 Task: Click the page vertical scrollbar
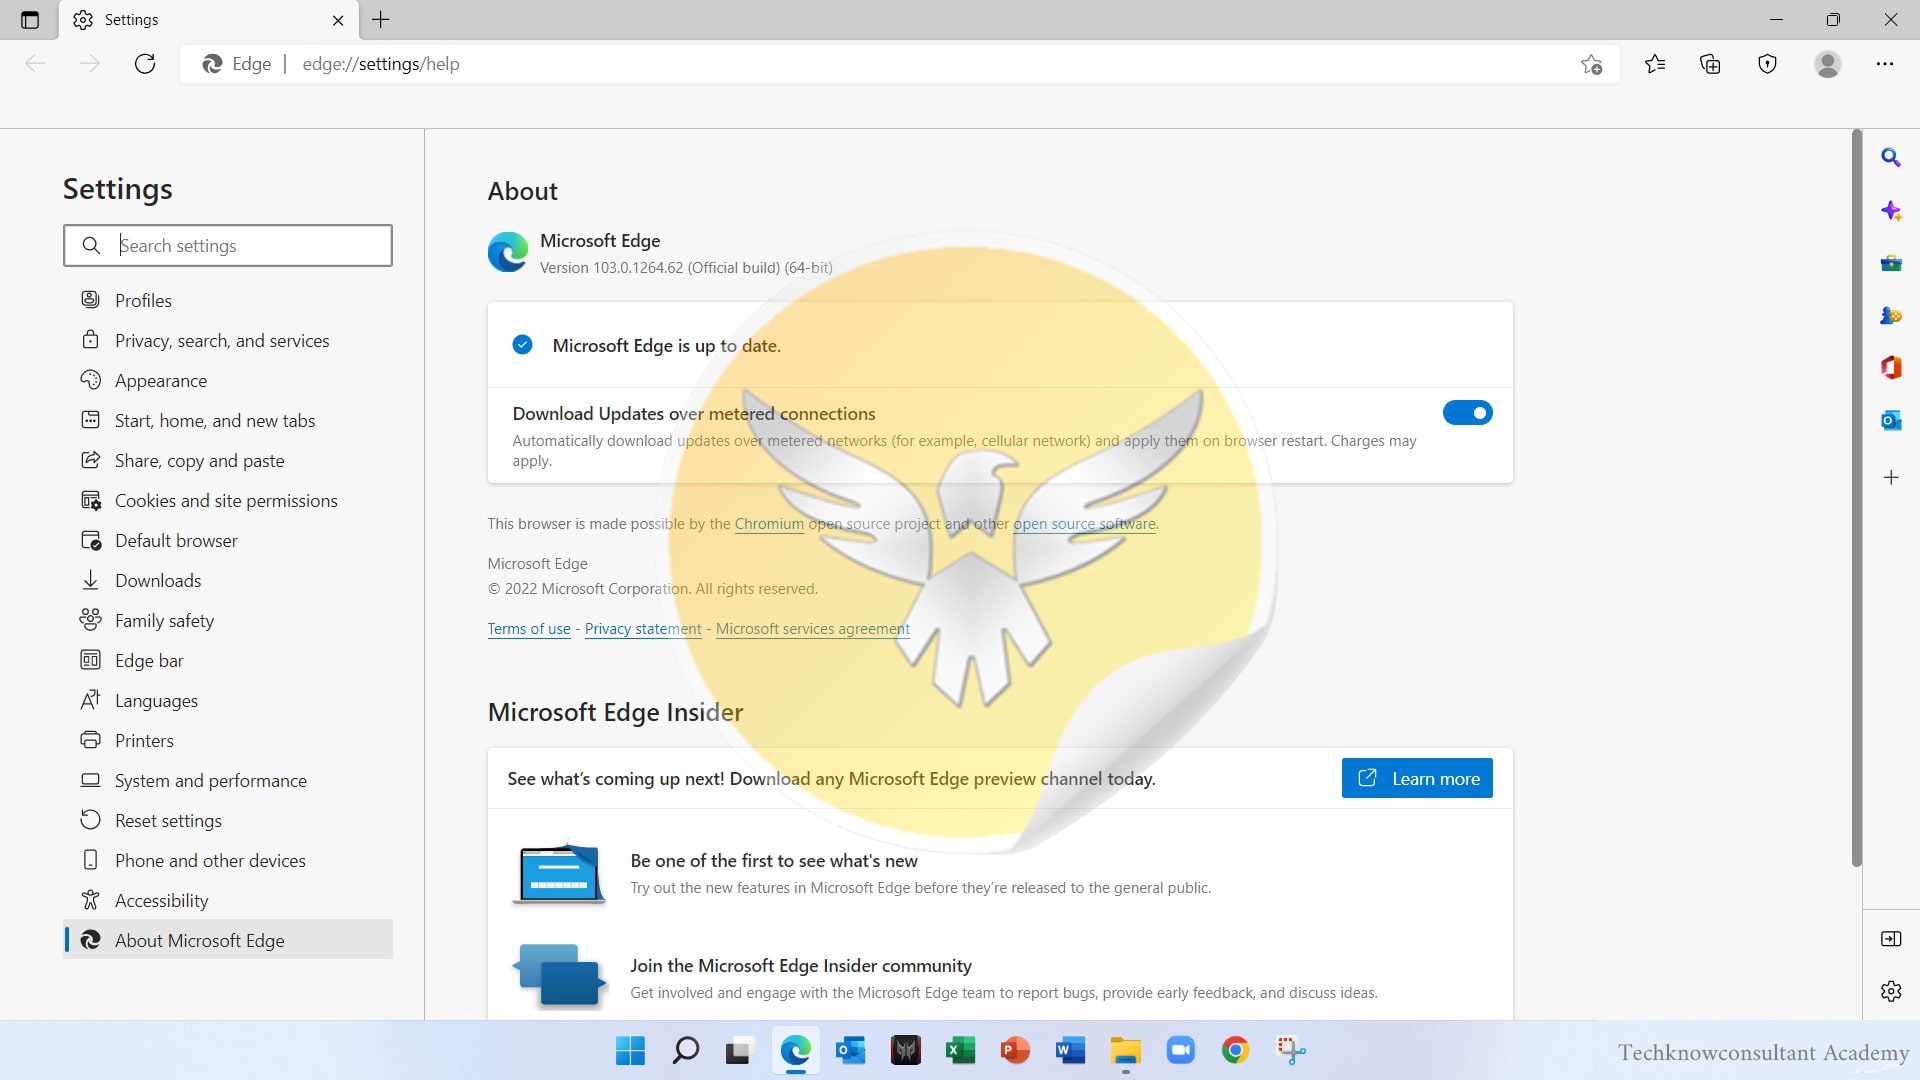(x=1856, y=500)
